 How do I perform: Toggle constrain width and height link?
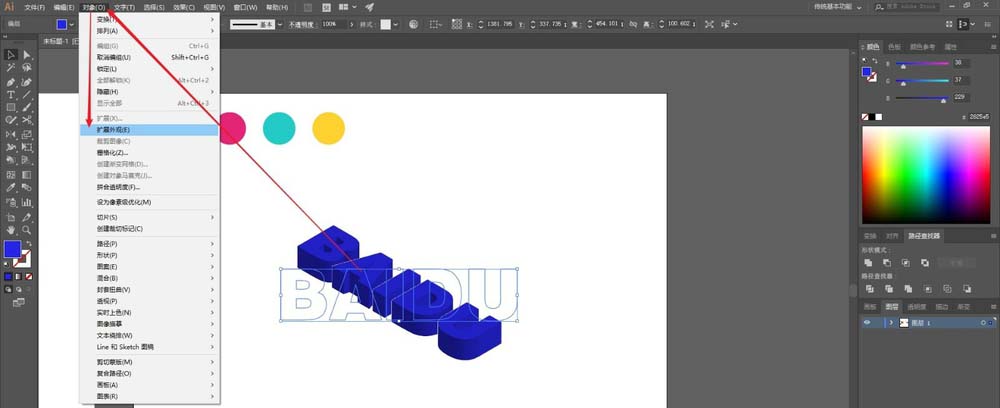(x=633, y=24)
